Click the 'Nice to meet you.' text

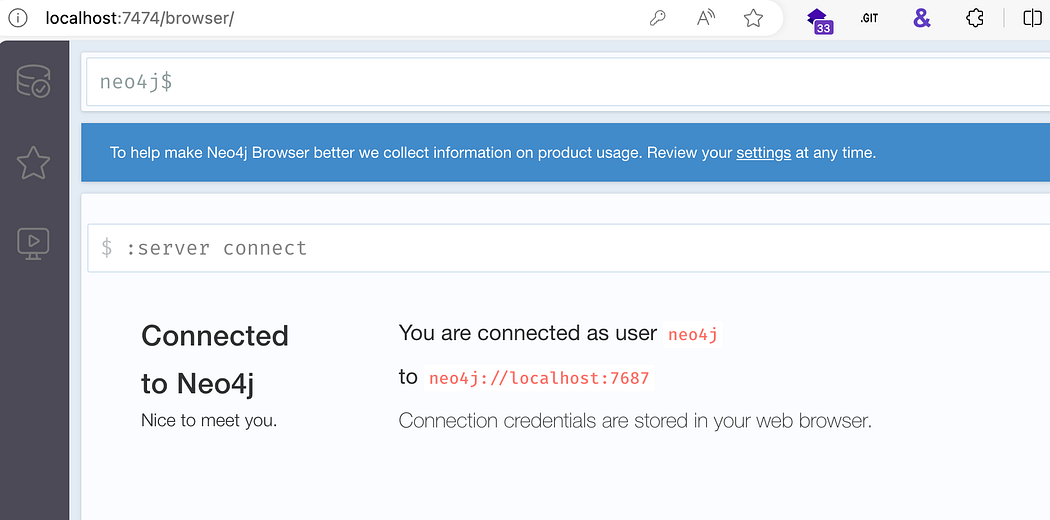coord(209,421)
